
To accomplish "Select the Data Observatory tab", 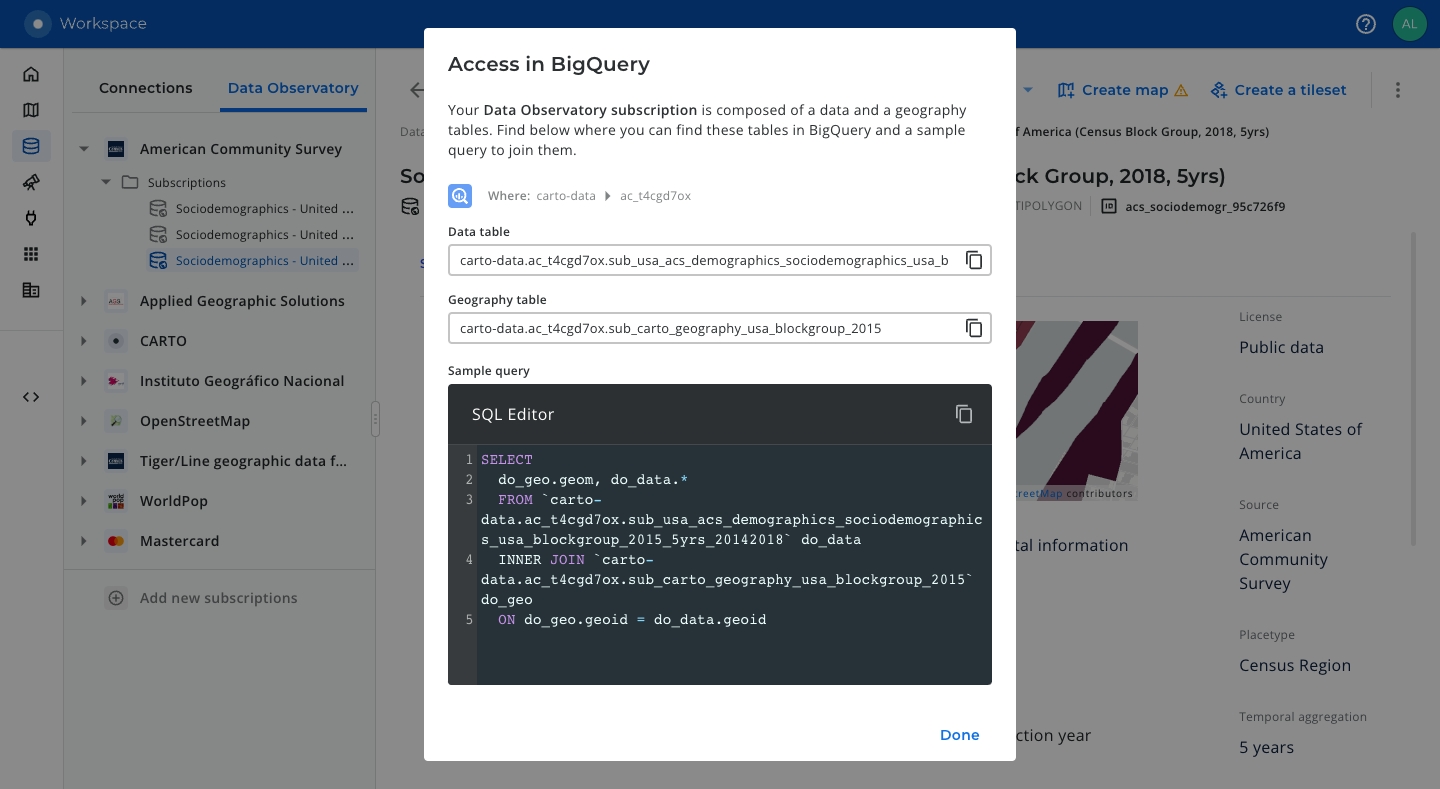I will [293, 88].
